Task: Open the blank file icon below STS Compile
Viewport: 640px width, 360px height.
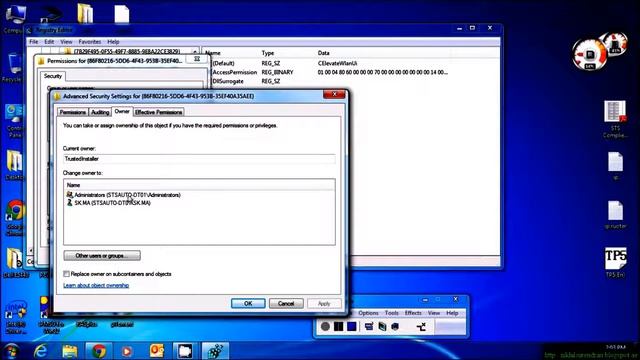Action: [x=615, y=165]
